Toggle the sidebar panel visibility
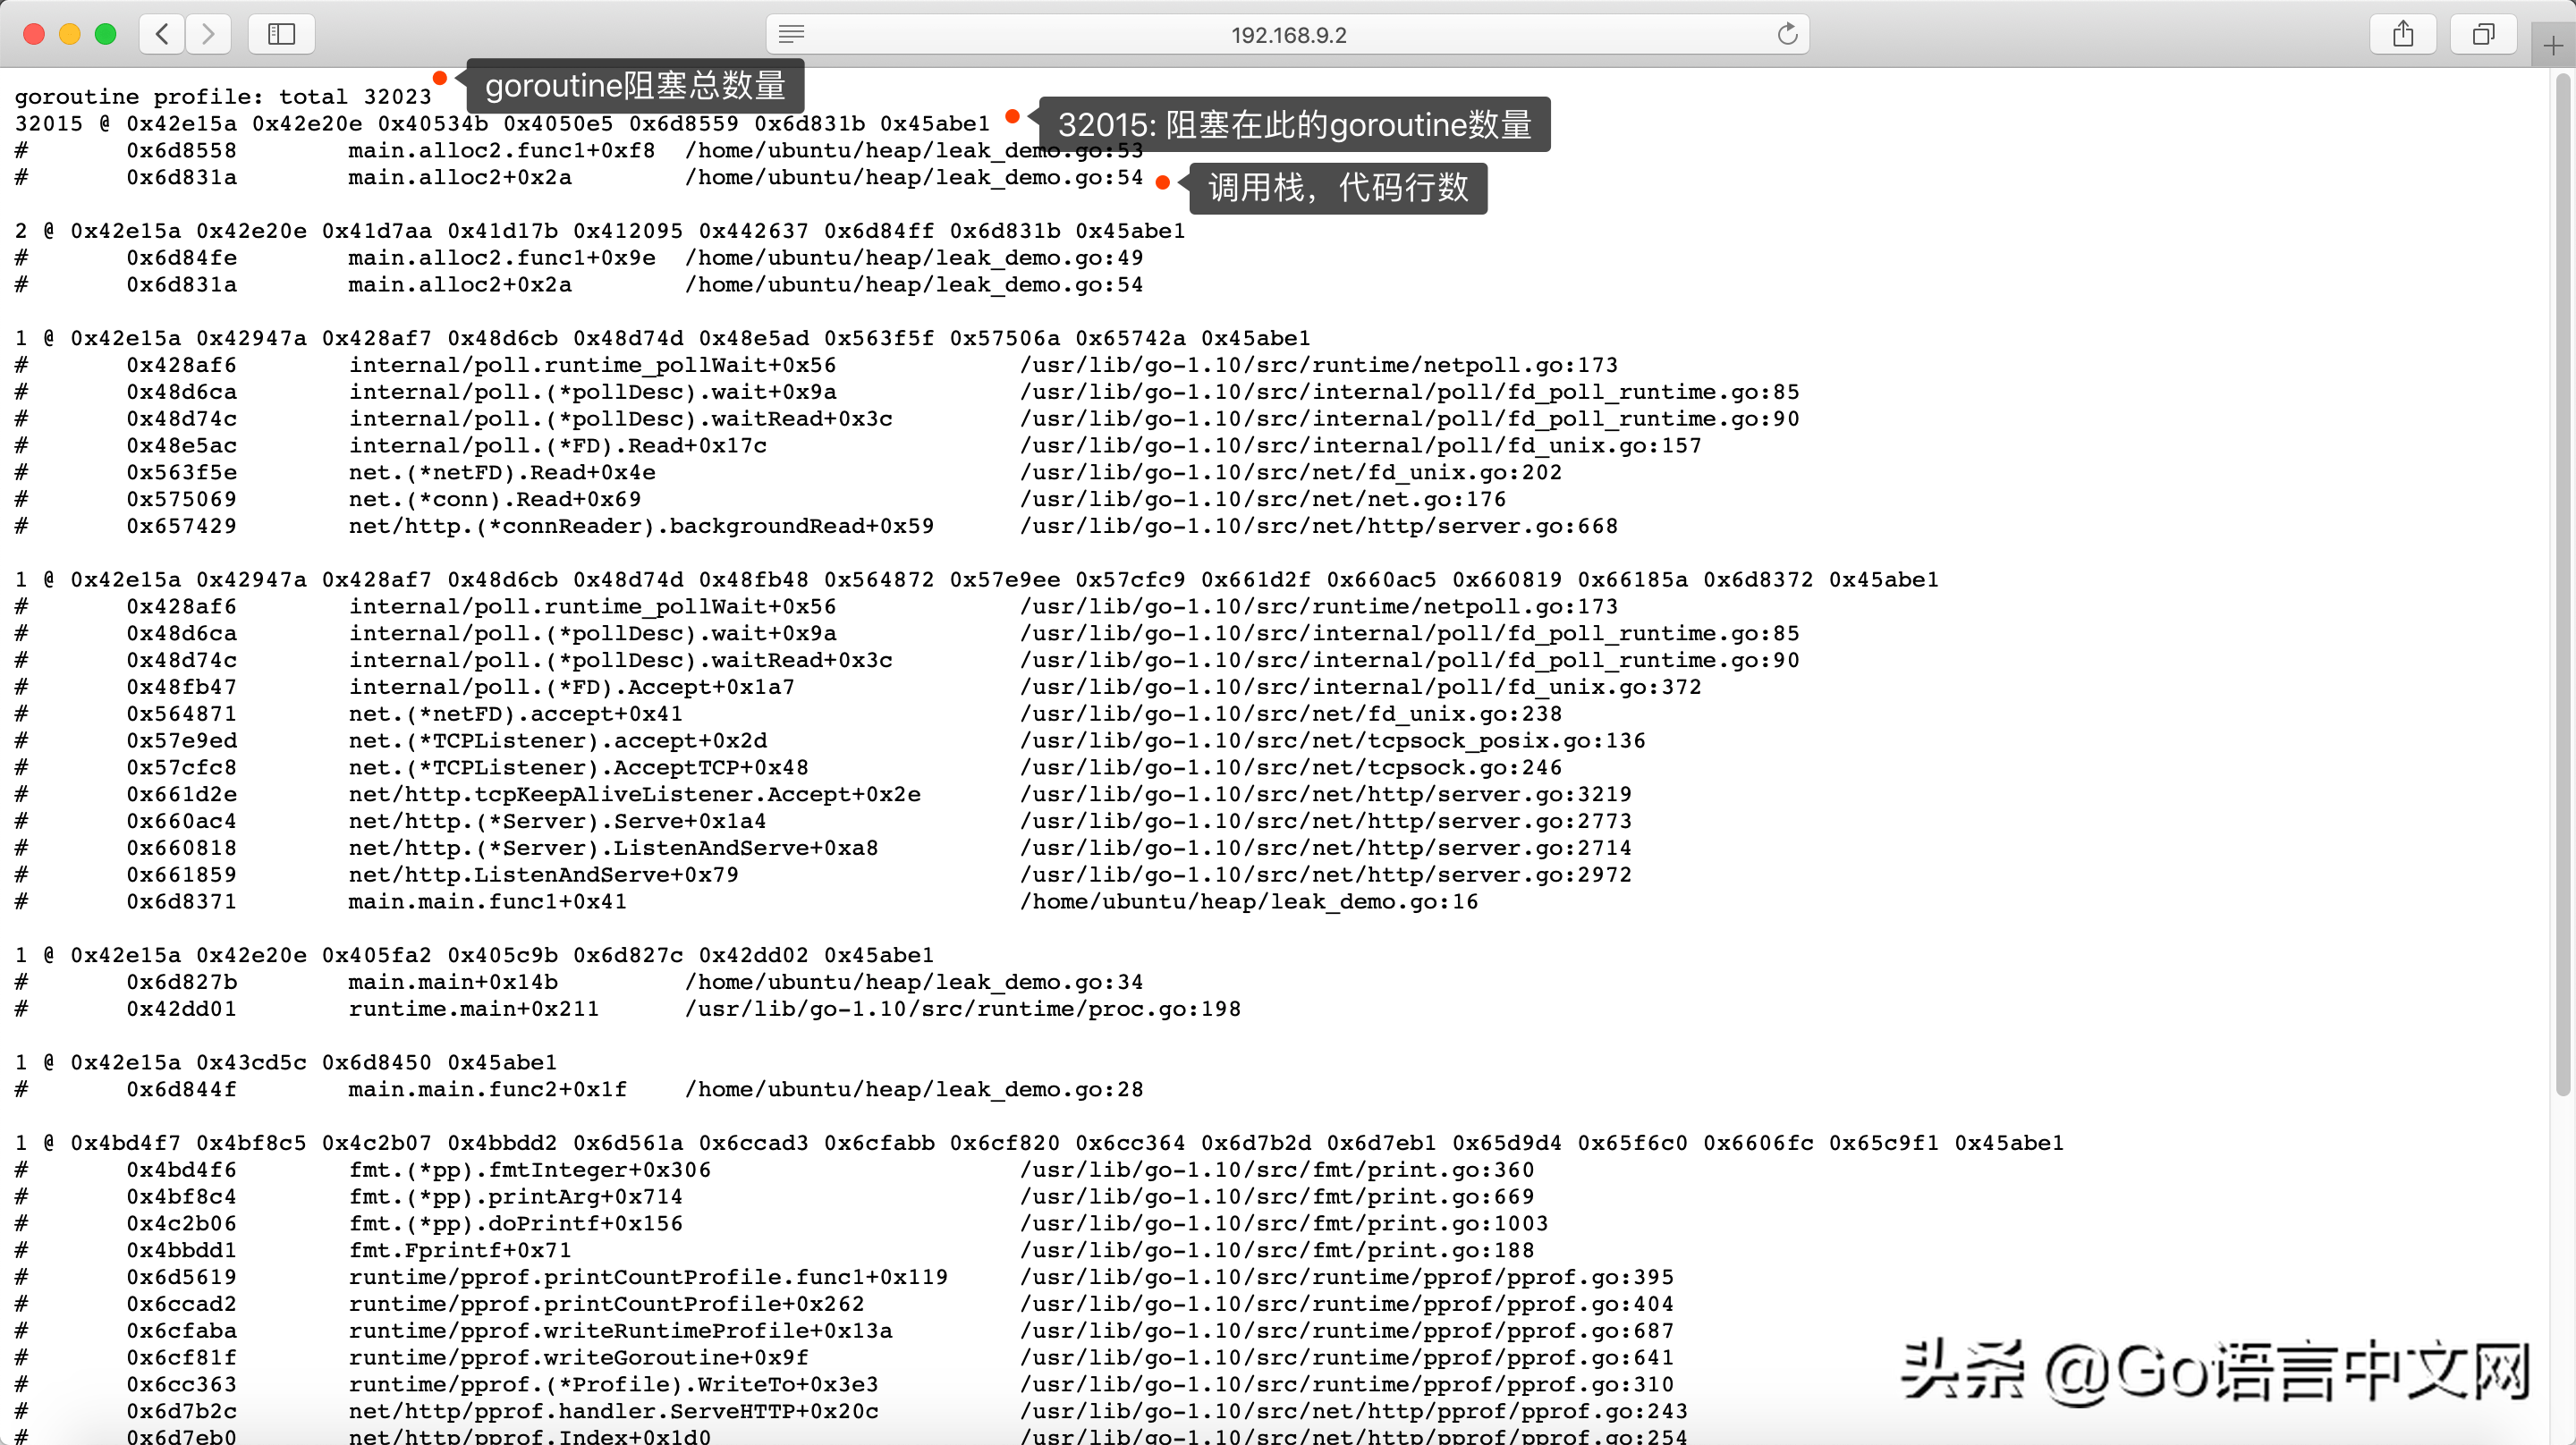The width and height of the screenshot is (2576, 1445). 280,33
